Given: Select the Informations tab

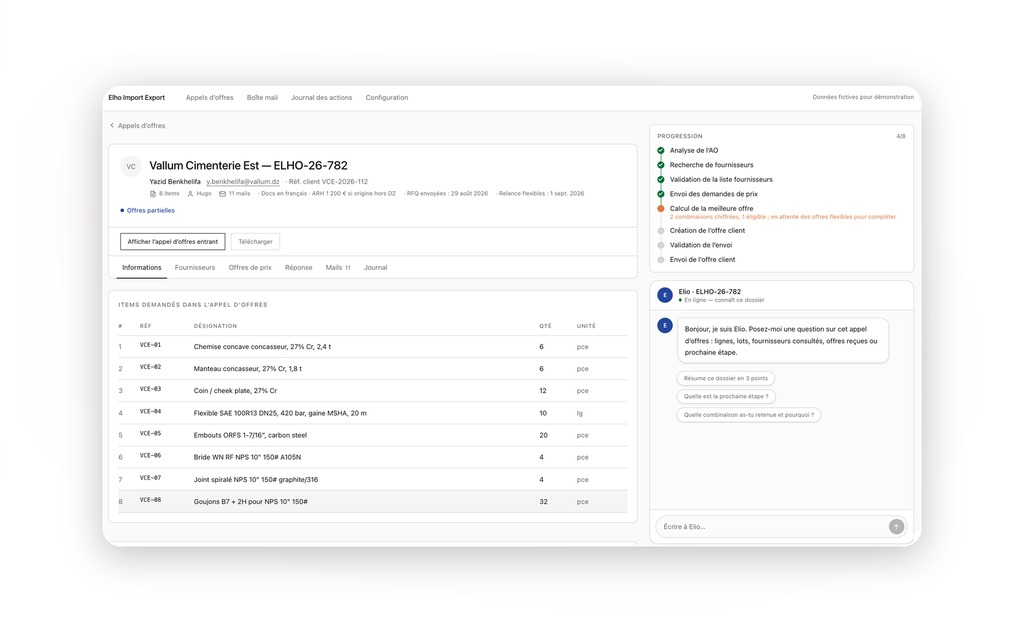Looking at the screenshot, I should 142,268.
